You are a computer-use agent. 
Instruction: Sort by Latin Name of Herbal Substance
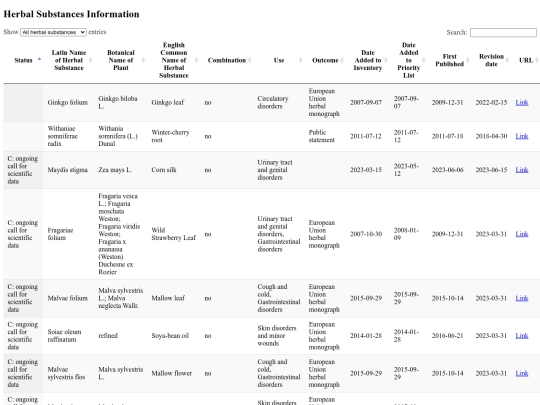click(69, 60)
